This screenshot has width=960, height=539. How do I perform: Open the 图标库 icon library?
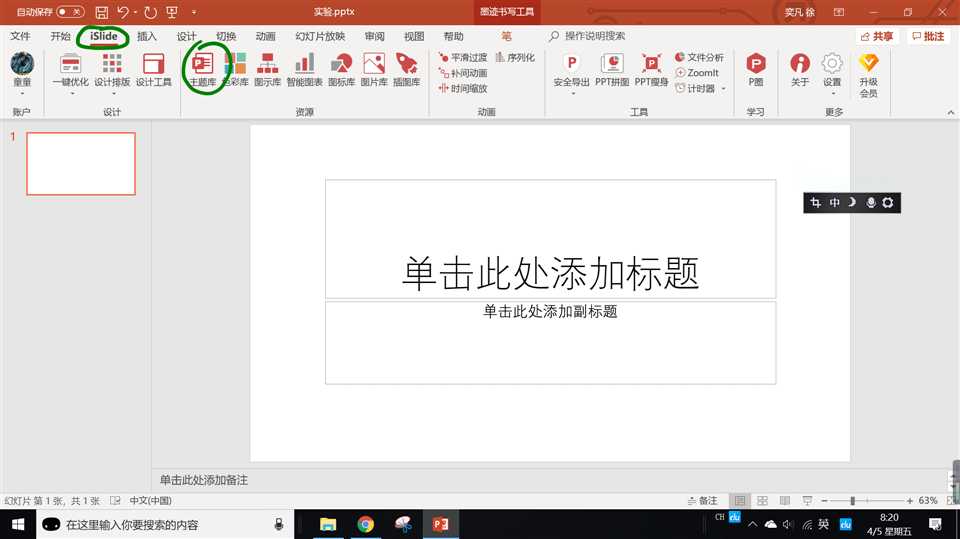tap(341, 70)
